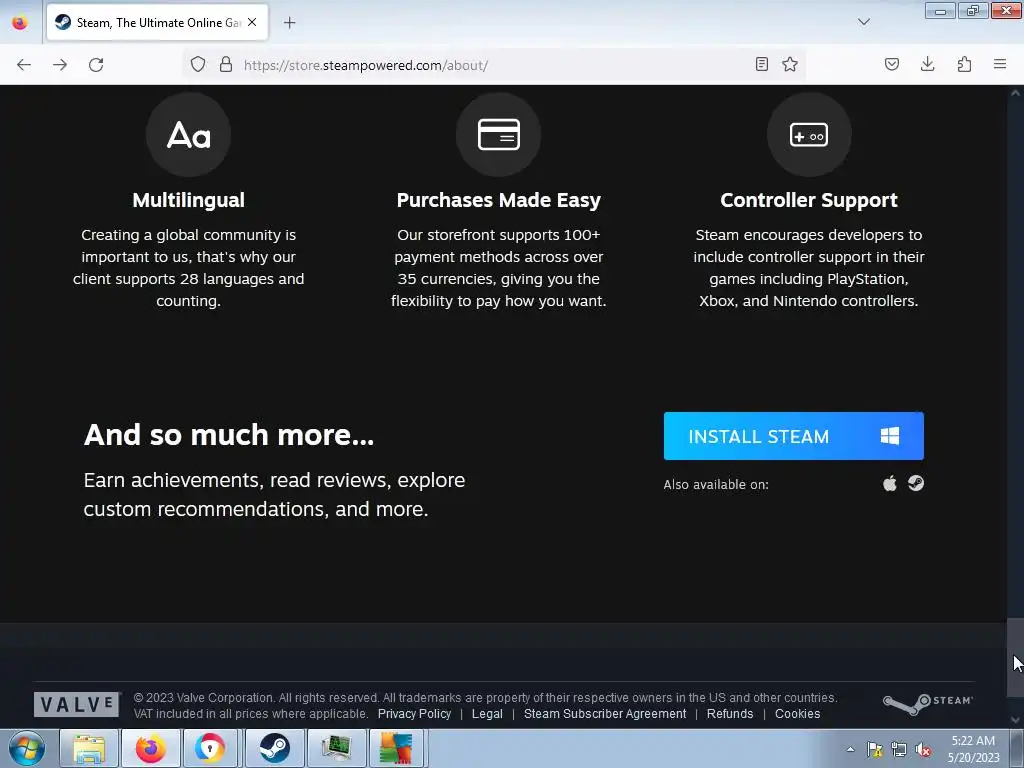Click the scrollbar down arrow
Image resolution: width=1024 pixels, height=768 pixels.
1015,720
